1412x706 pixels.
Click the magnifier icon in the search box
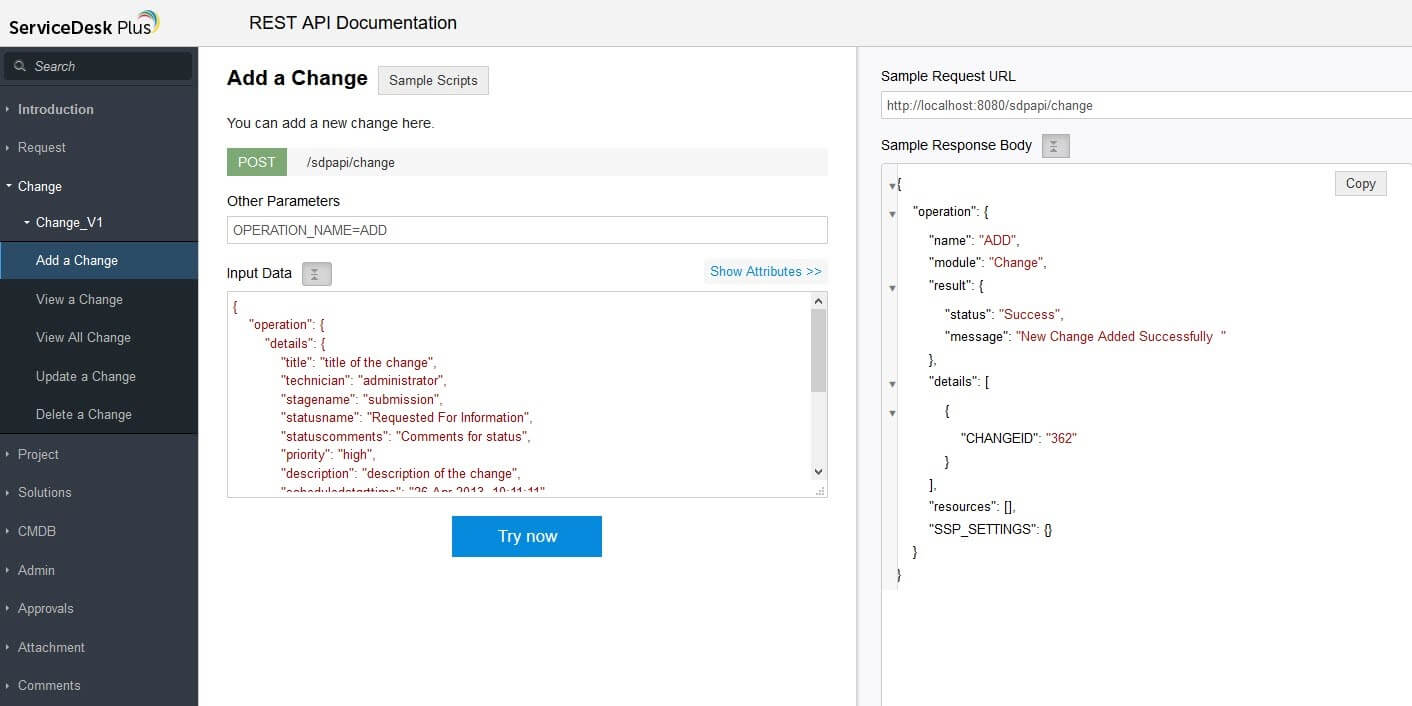pos(20,66)
